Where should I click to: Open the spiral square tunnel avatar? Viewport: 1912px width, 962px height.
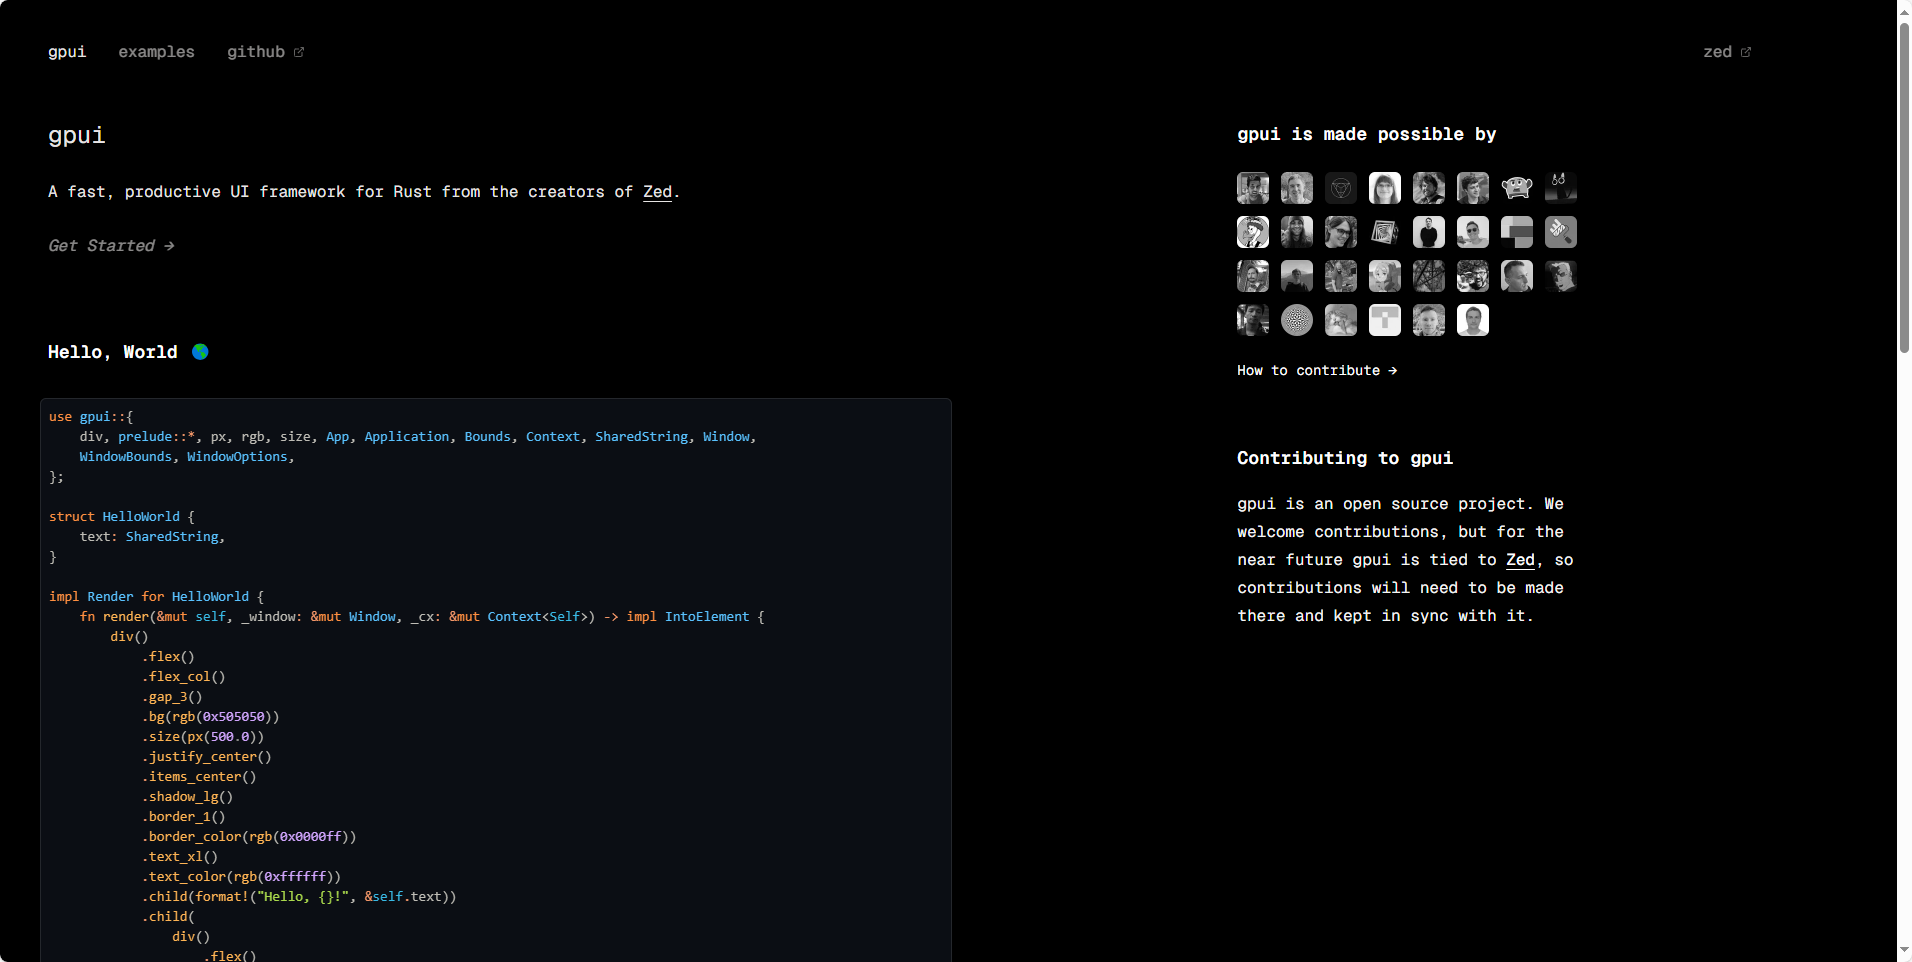[x=1385, y=232]
